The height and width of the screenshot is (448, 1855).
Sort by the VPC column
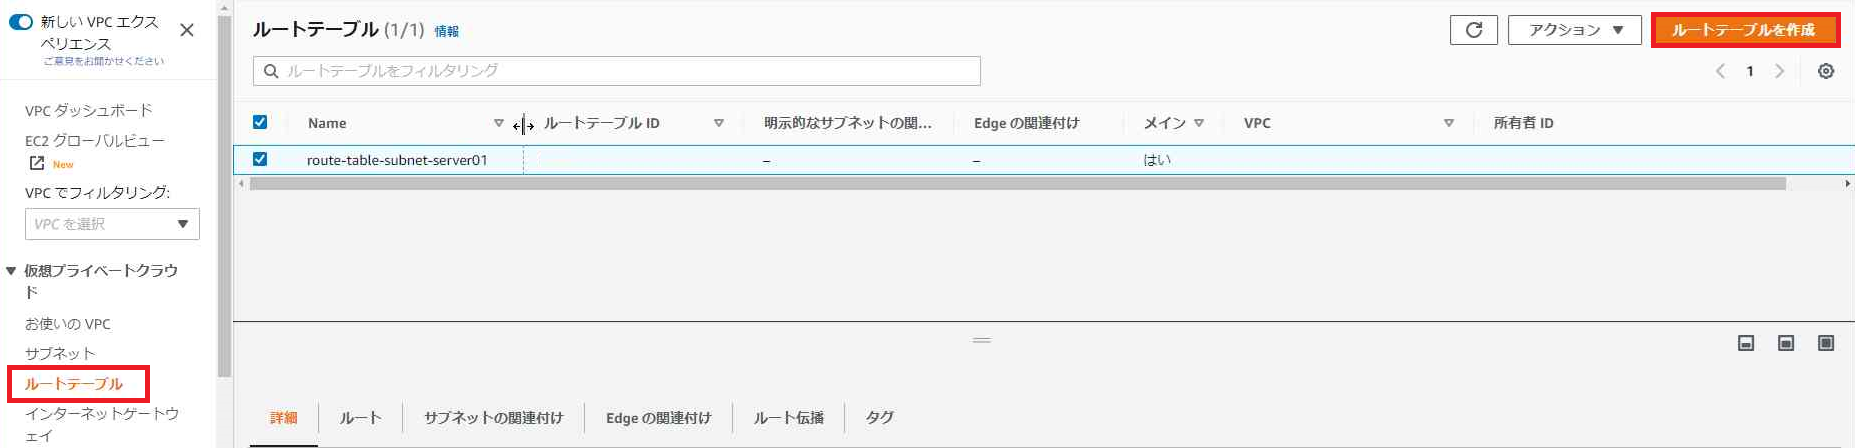[1449, 123]
